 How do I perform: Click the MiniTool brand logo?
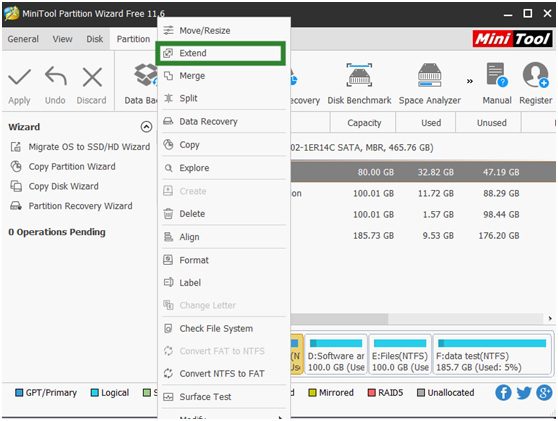(x=512, y=39)
